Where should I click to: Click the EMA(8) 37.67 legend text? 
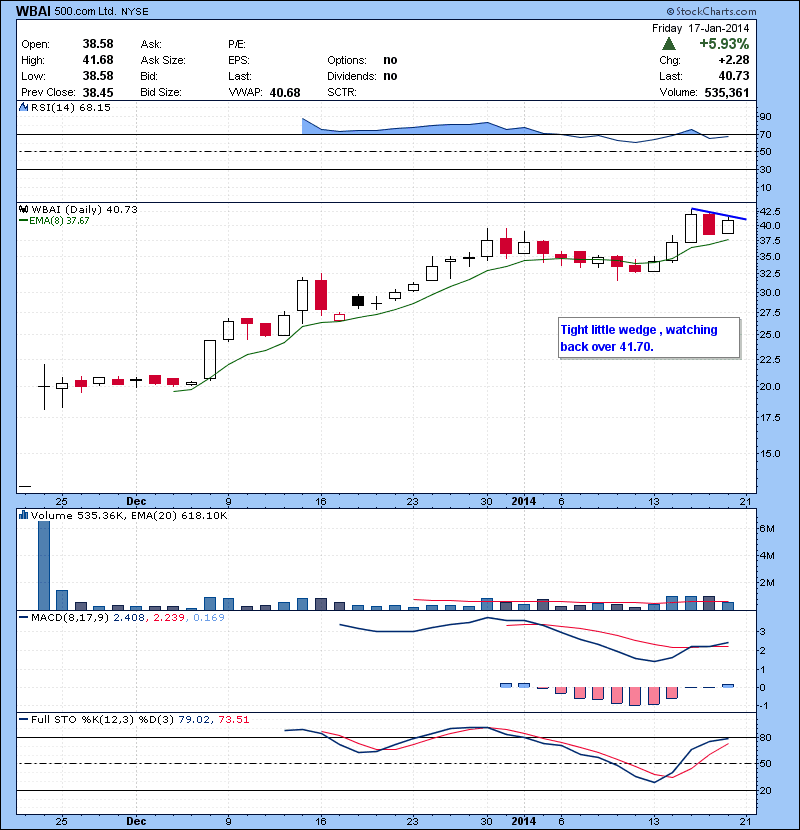pos(59,221)
